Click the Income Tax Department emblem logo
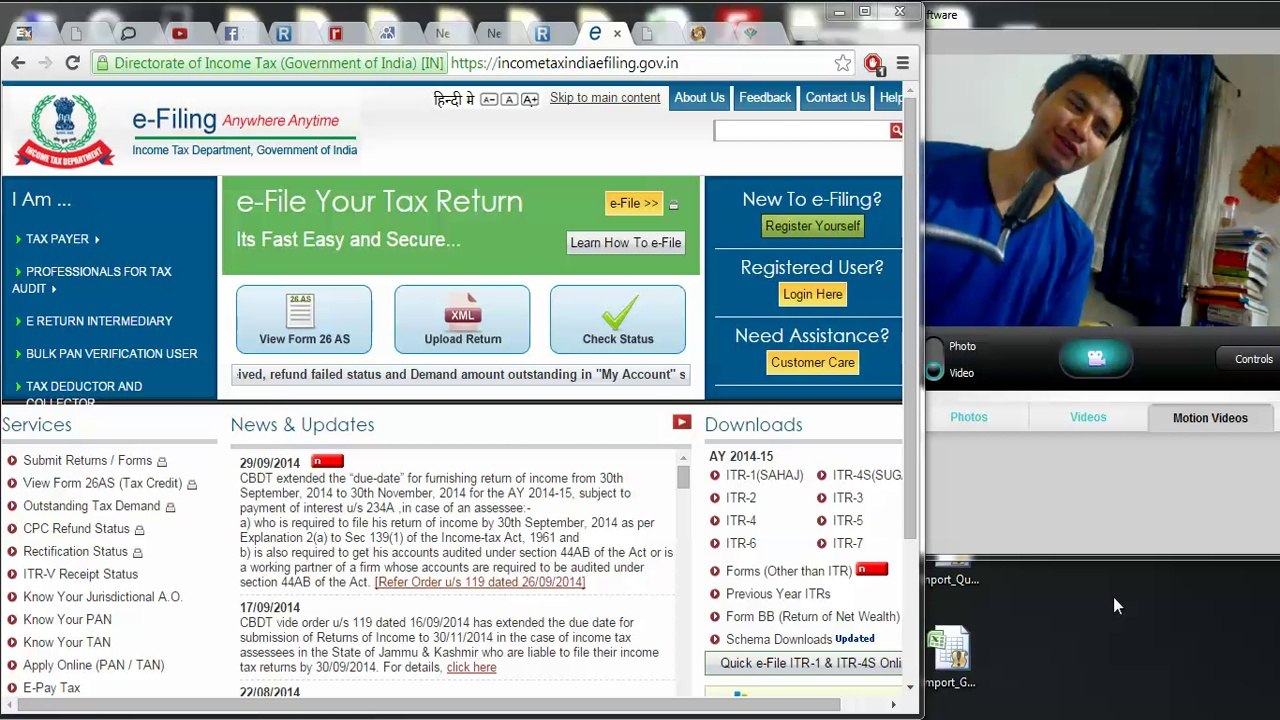The height and width of the screenshot is (720, 1280). coord(64,131)
